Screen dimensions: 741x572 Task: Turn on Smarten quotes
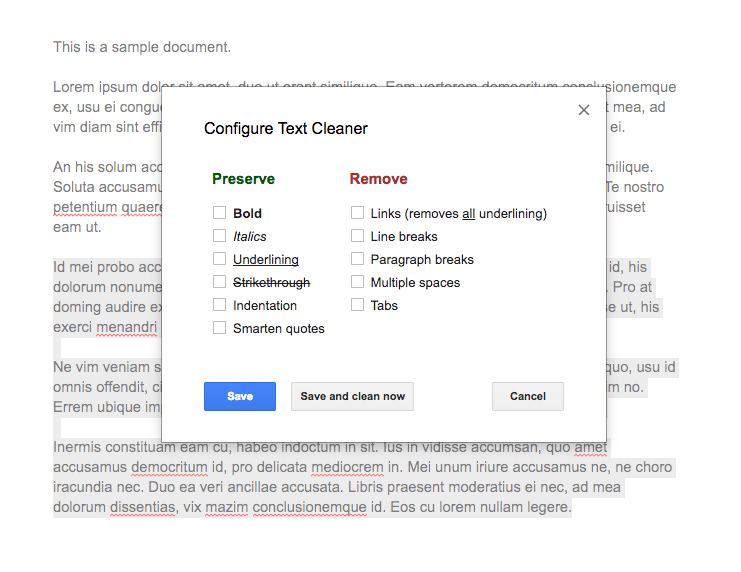[219, 328]
